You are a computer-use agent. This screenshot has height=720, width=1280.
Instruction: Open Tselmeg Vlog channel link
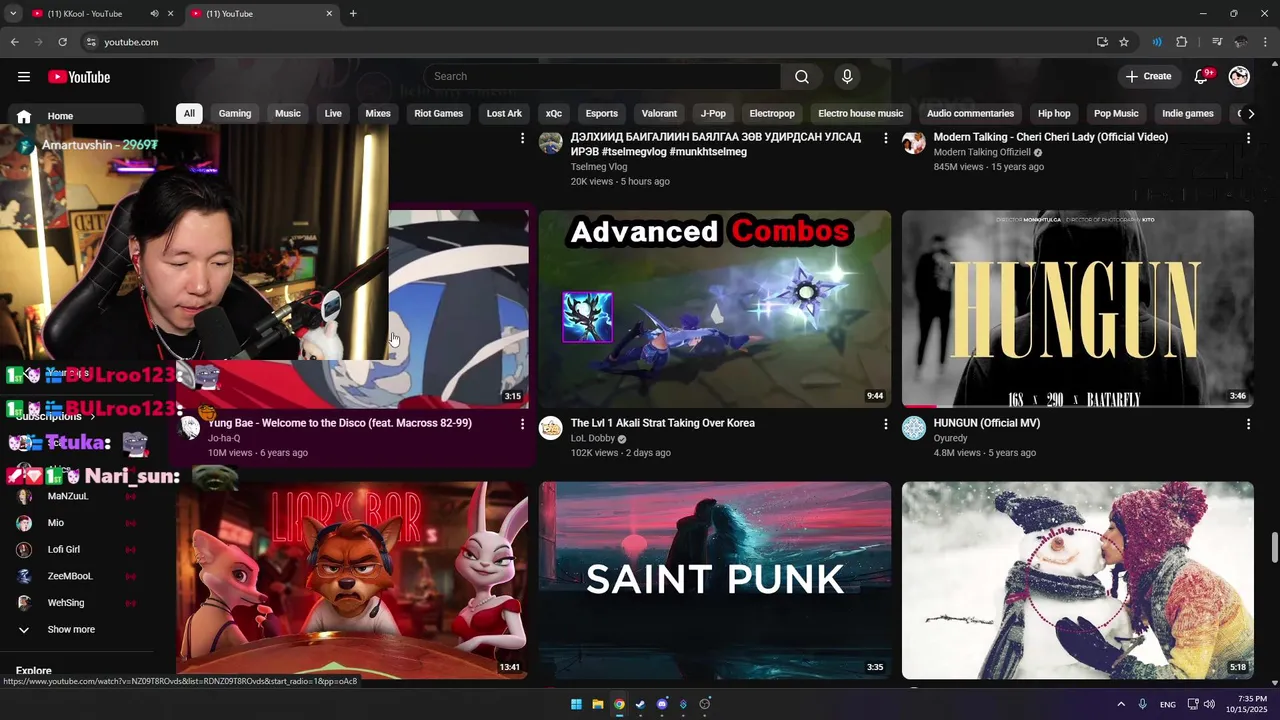point(599,167)
